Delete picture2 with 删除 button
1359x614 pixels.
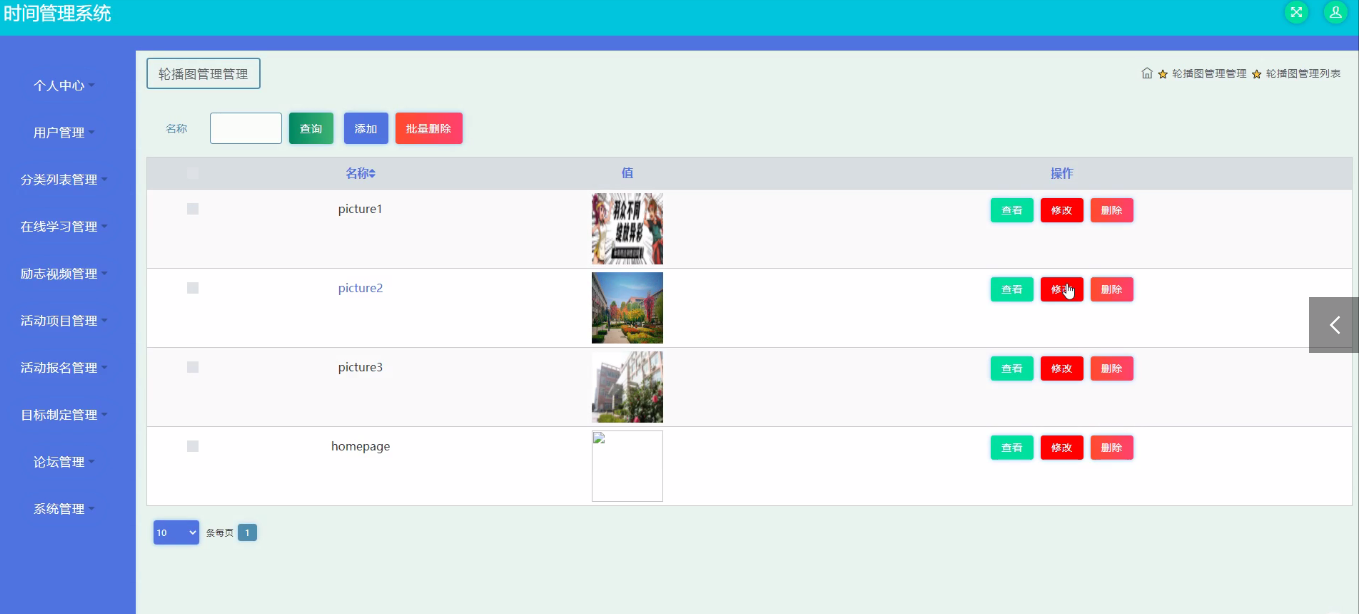(1112, 289)
